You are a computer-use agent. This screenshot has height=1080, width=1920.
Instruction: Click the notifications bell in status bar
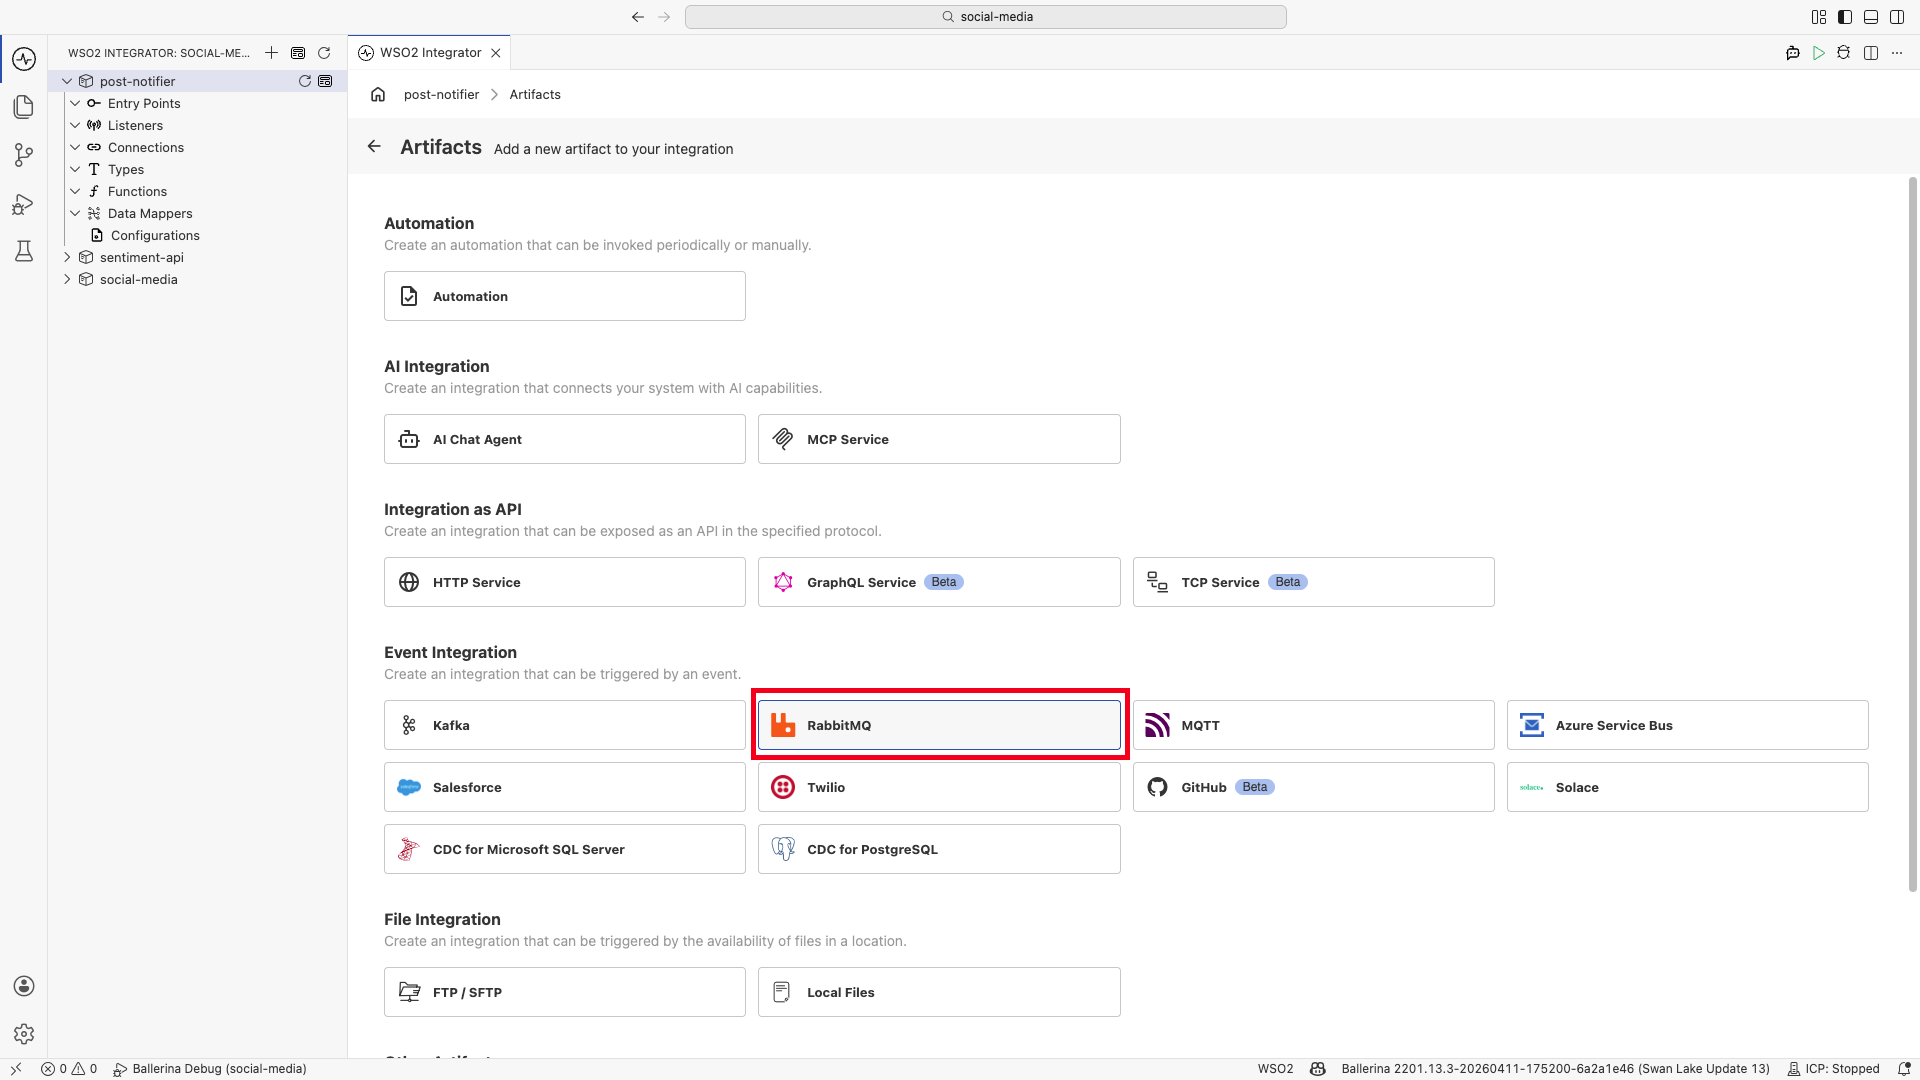1905,1069
